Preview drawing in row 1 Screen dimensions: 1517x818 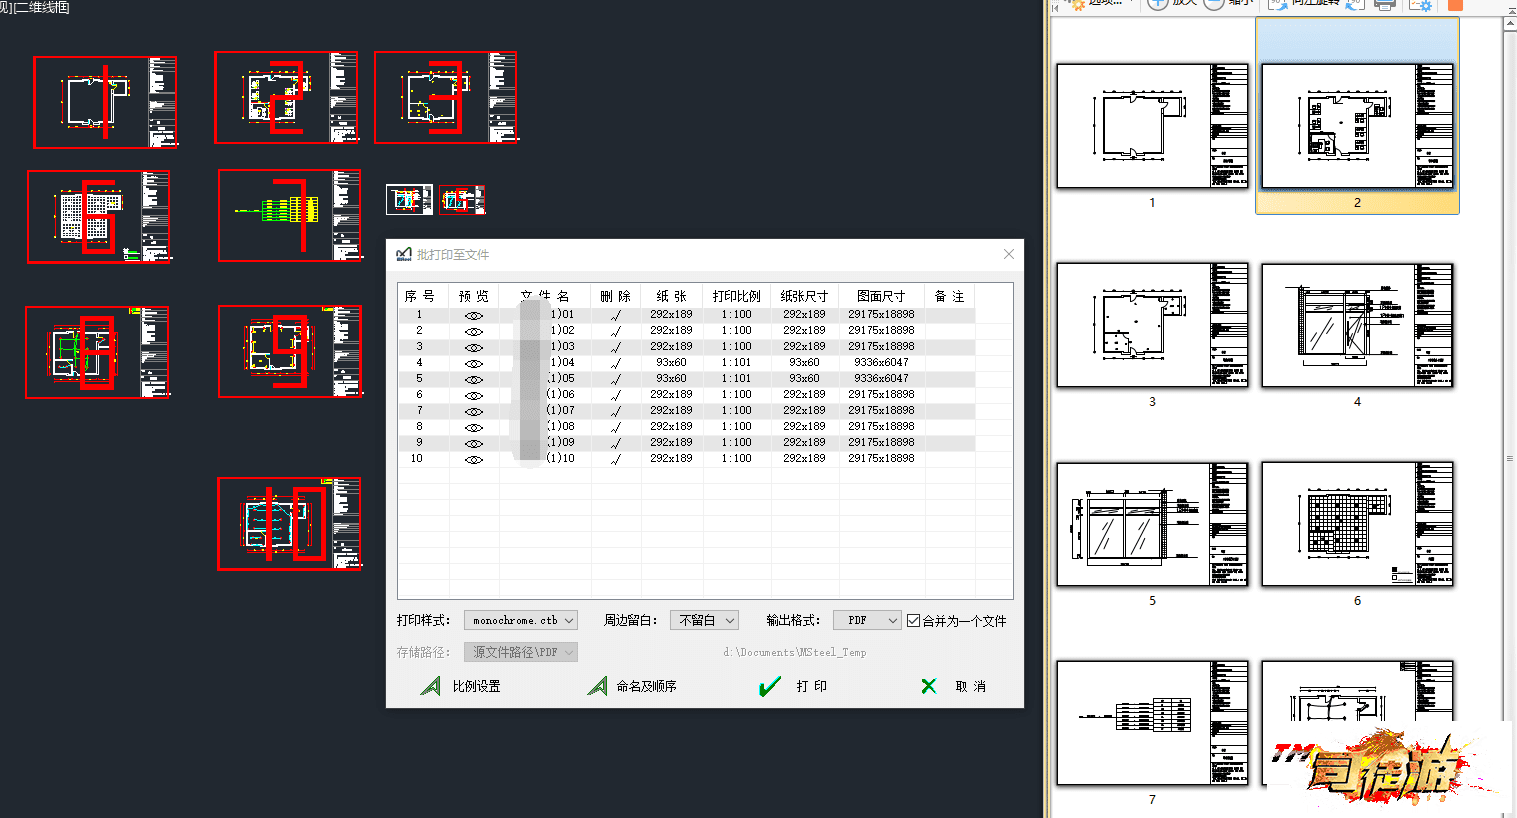(x=474, y=315)
